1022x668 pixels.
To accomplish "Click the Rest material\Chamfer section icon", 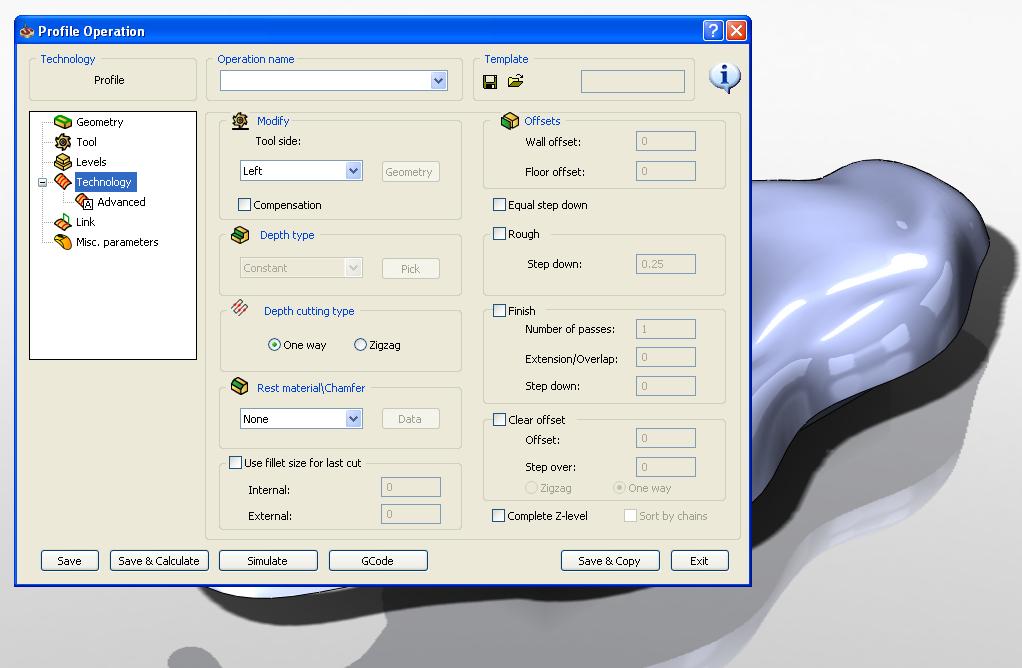I will click(239, 386).
